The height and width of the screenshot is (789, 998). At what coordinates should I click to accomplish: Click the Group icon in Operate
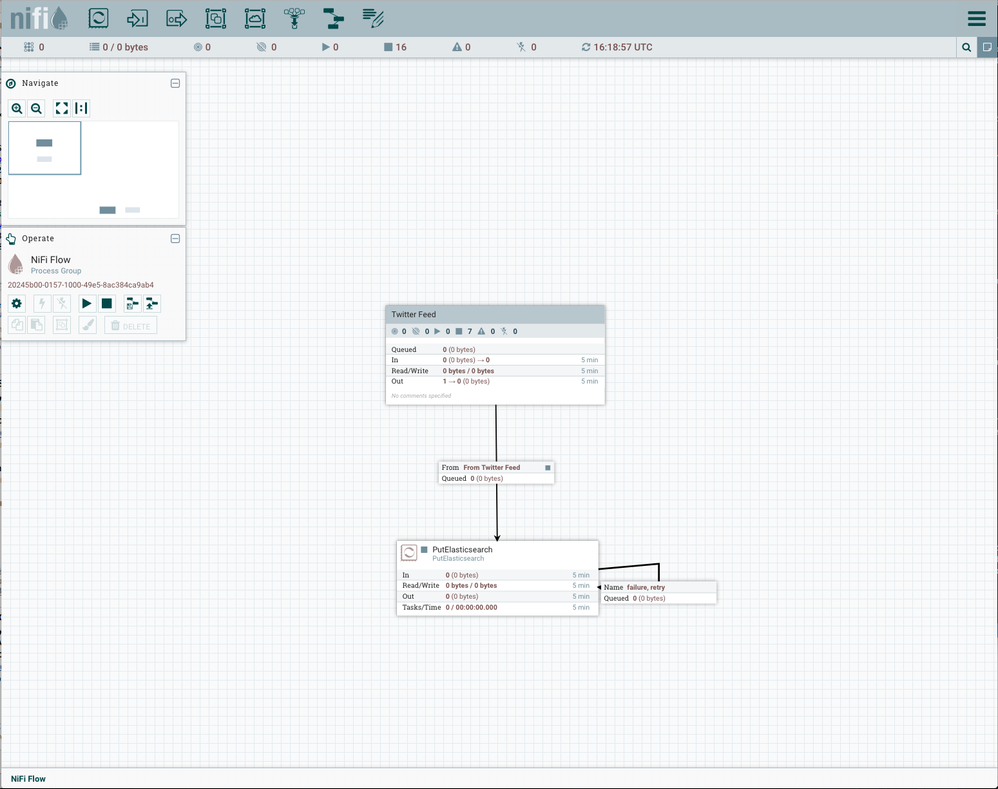coord(62,325)
